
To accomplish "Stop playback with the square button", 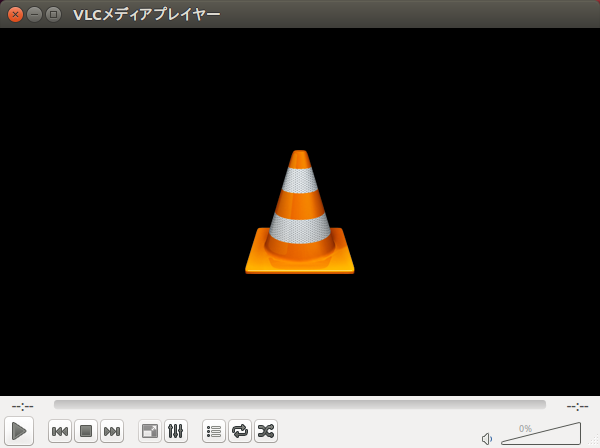I will click(86, 431).
